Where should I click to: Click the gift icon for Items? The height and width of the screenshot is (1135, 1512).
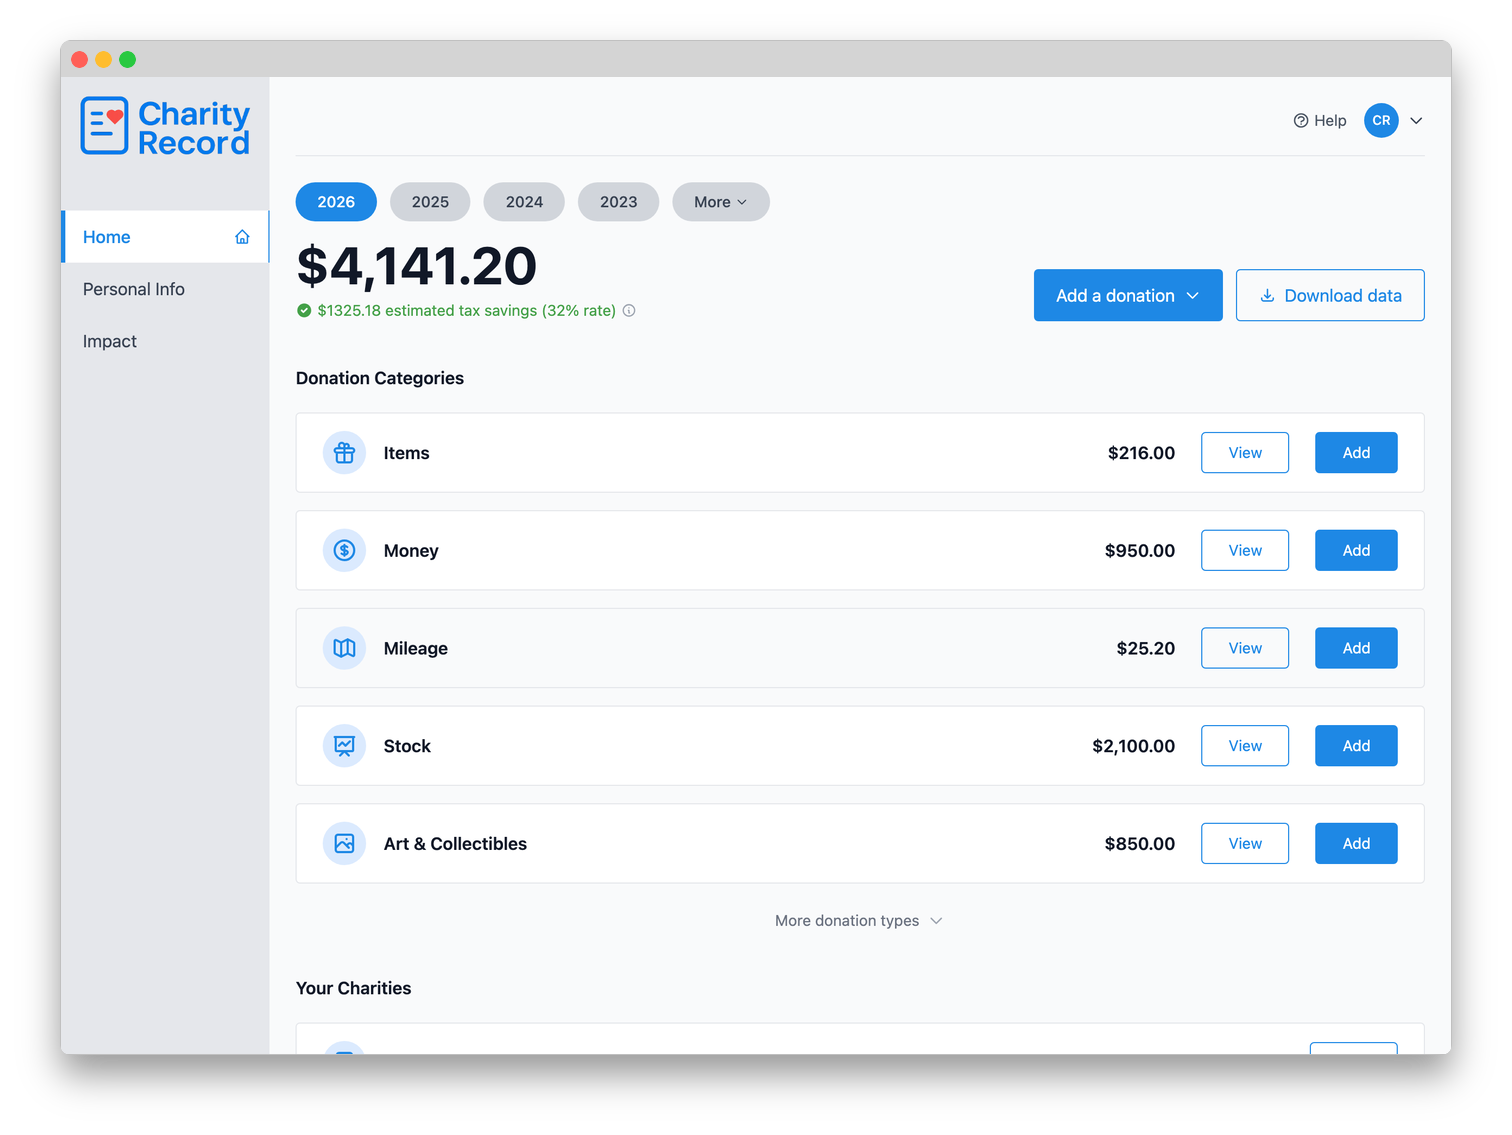click(x=344, y=453)
